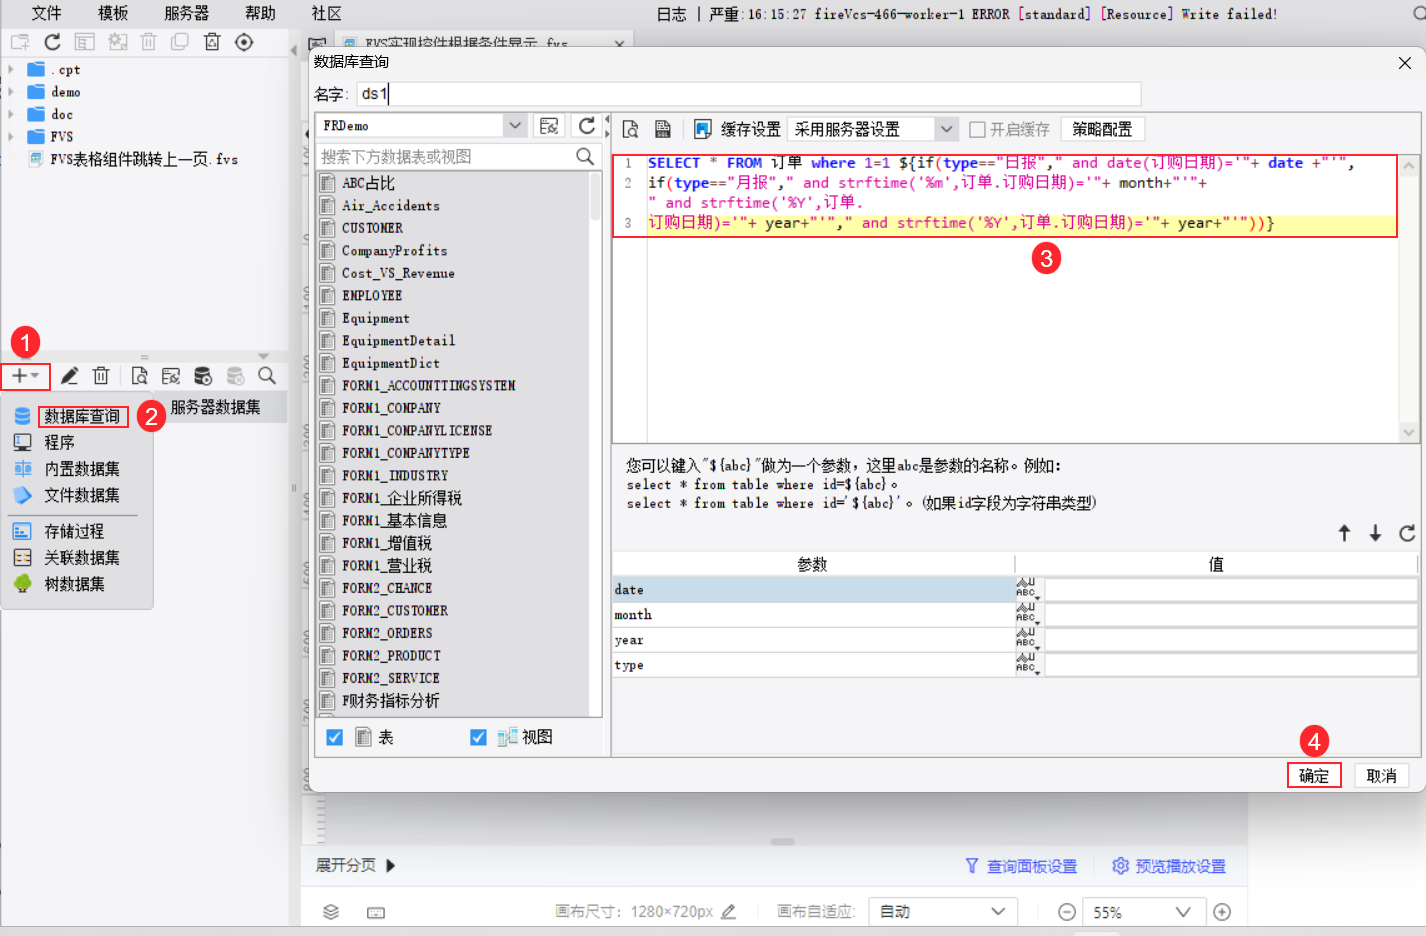Screen dimensions: 1426x936
Task: Toggle the 表 (tables) checkbox
Action: pos(335,737)
